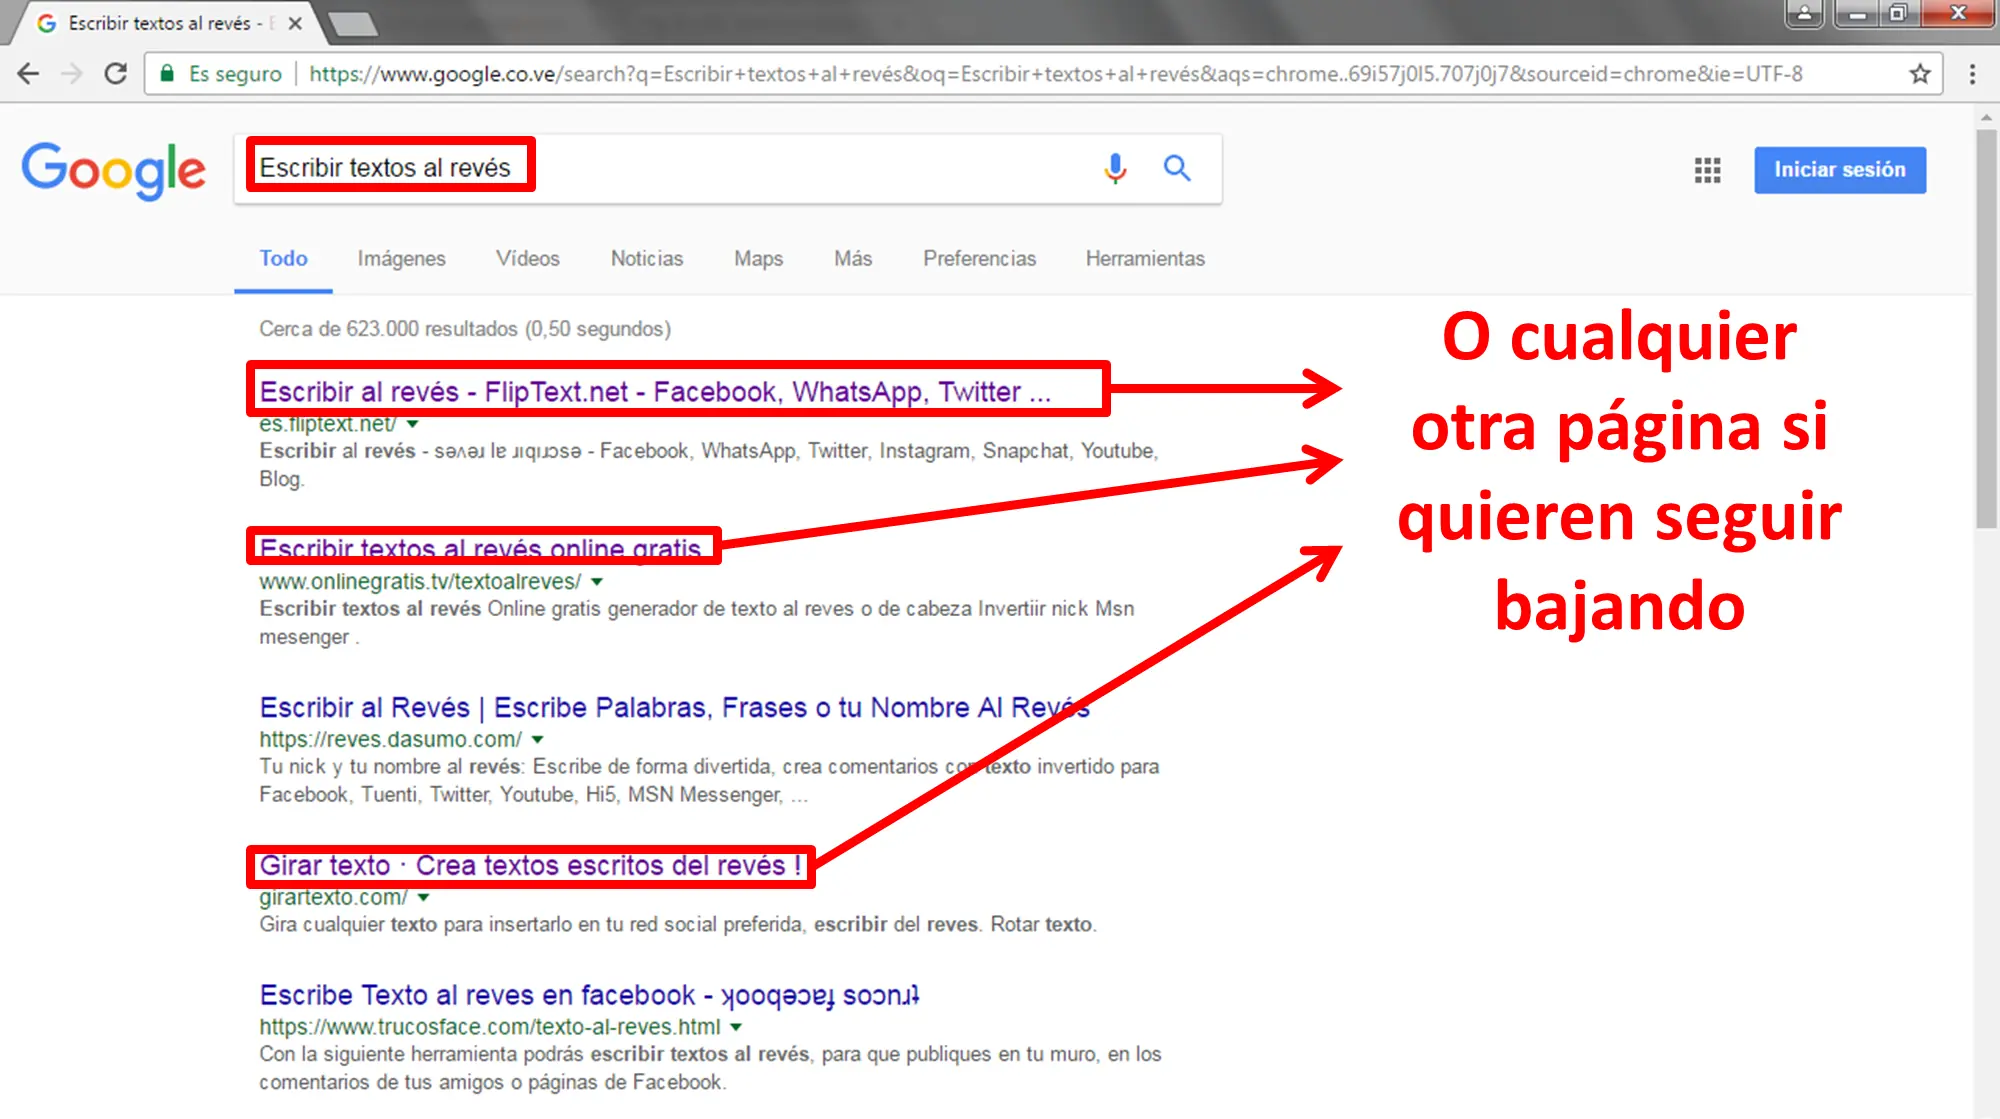The width and height of the screenshot is (2000, 1119).
Task: Click 'Cerca de 623.000 resultados' text
Action: 388,329
